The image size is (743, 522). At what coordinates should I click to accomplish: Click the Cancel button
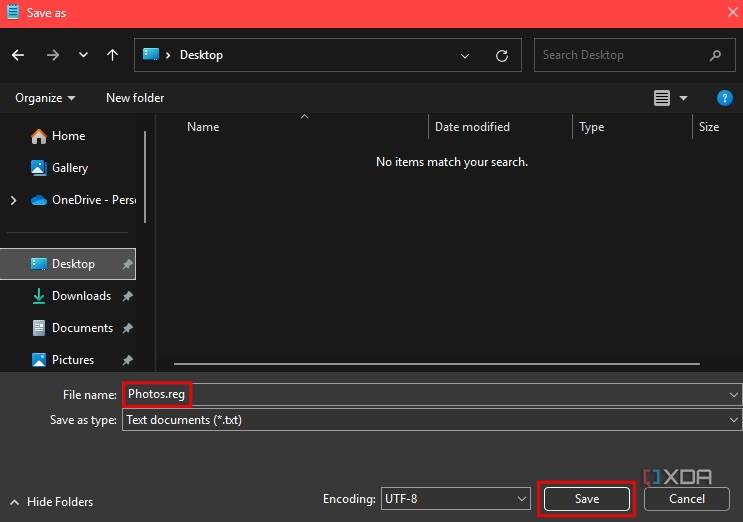tap(687, 499)
